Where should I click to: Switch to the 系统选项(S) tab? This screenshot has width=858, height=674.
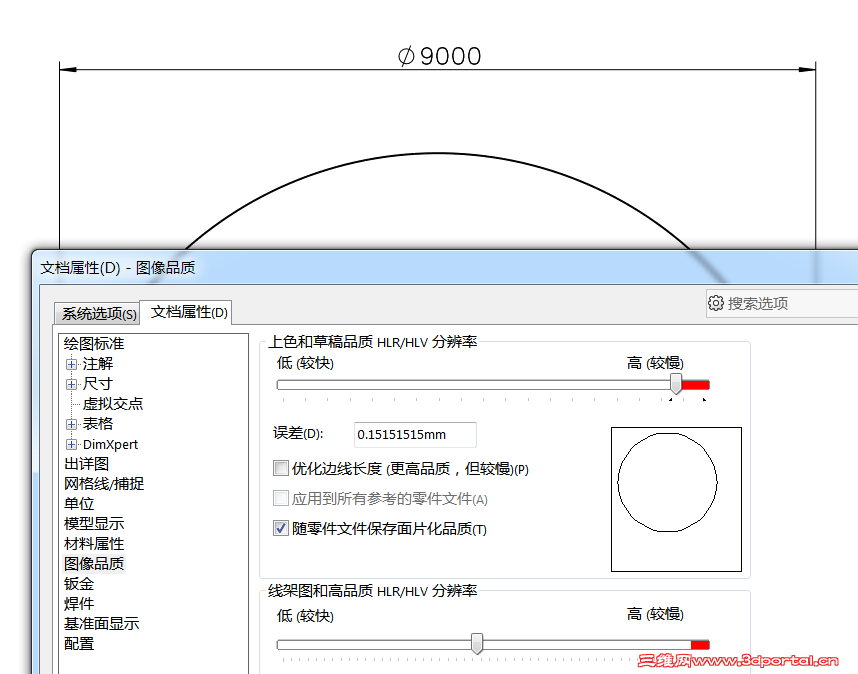click(97, 313)
